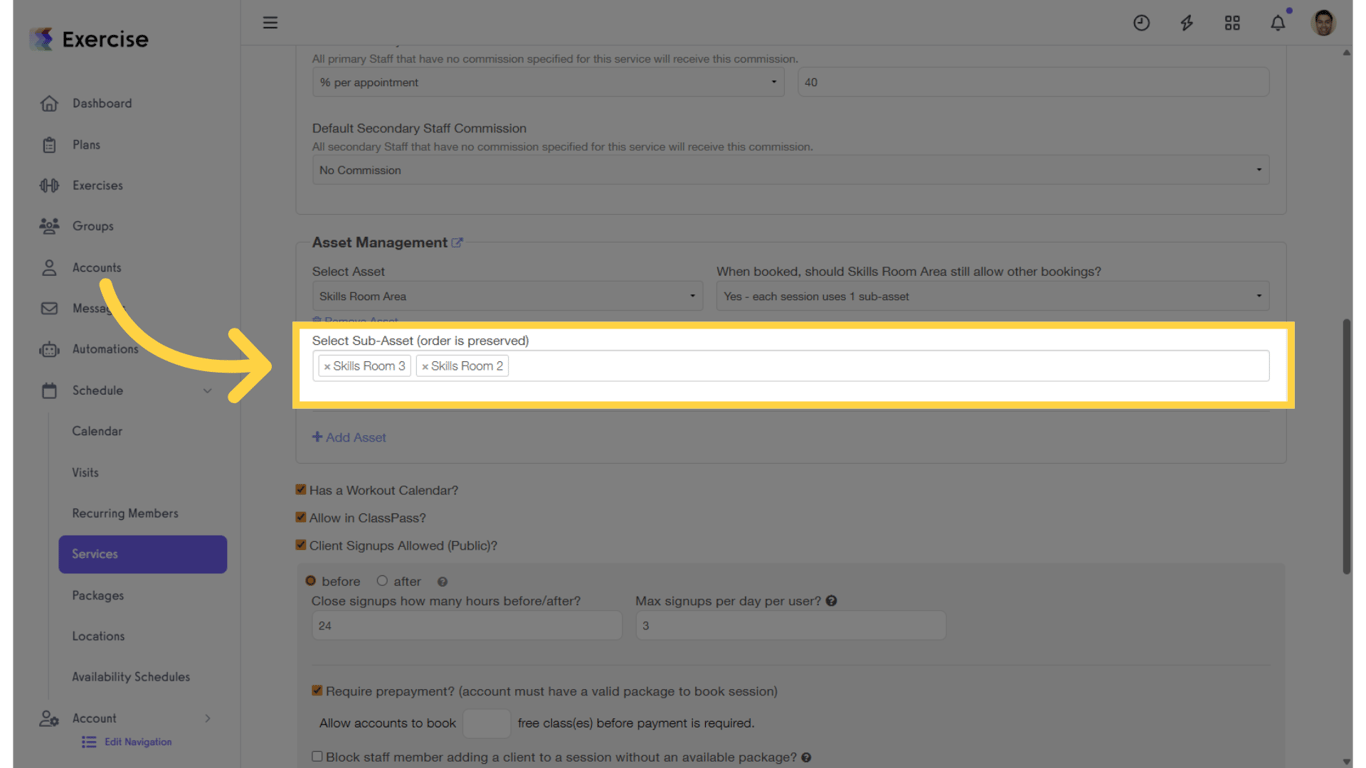The width and height of the screenshot is (1366, 768).
Task: Open the apps grid icon in the header
Action: click(x=1232, y=22)
